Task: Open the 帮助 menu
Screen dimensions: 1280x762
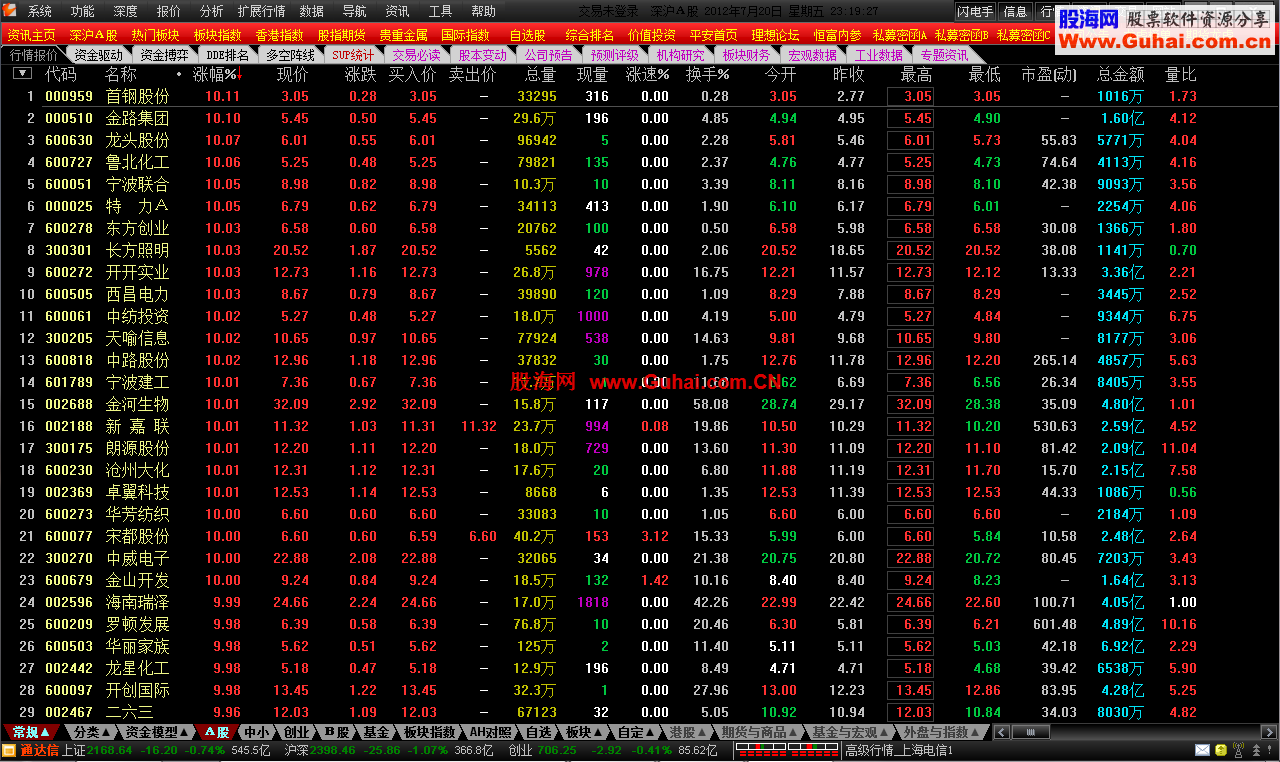Action: [x=483, y=12]
